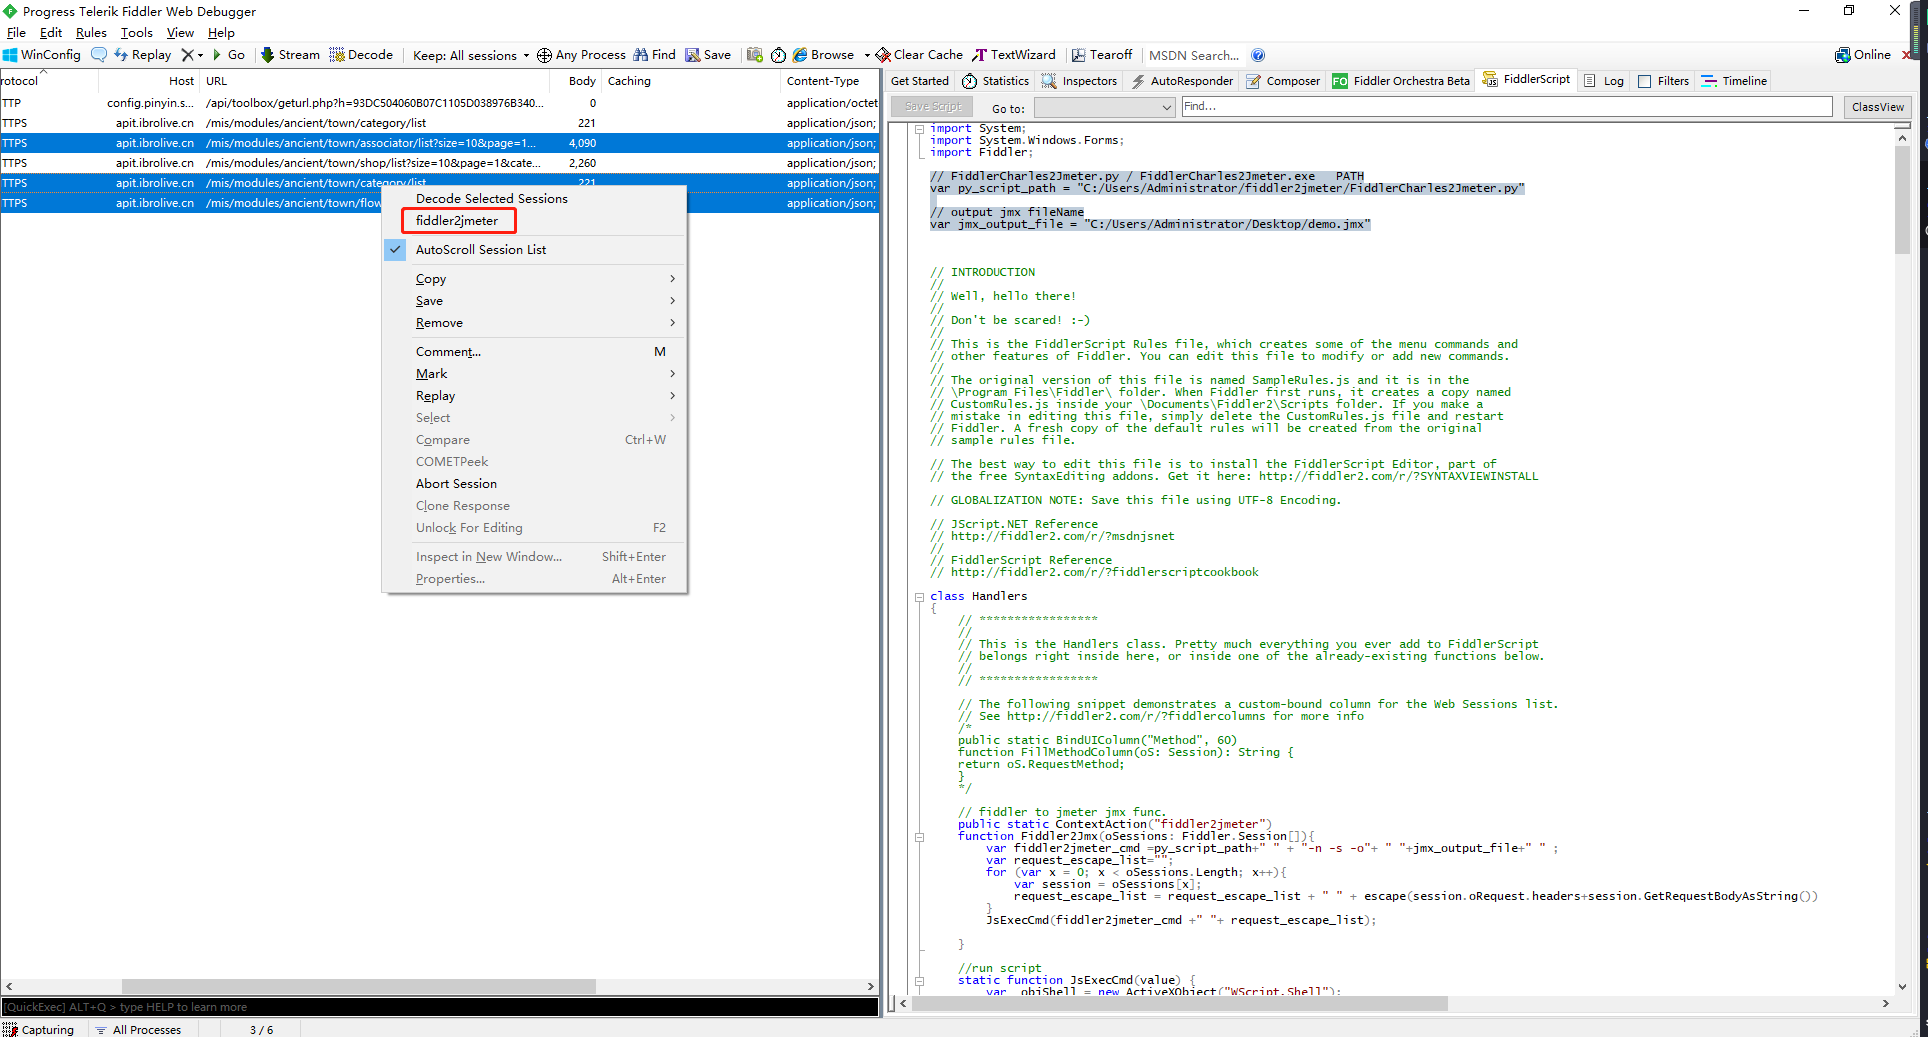Toggle Capturing in the status bar
Image resolution: width=1928 pixels, height=1037 pixels.
point(39,1029)
